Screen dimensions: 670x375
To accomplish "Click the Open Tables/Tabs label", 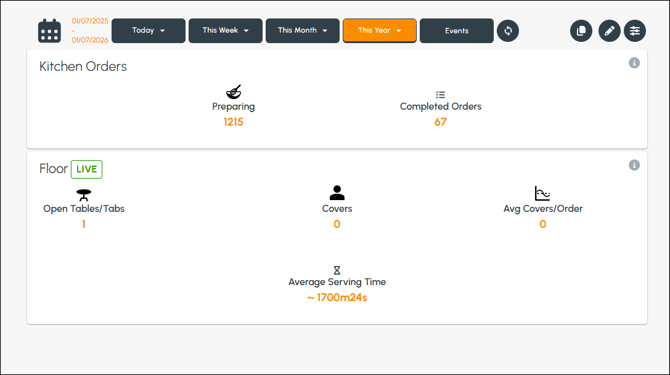I will tap(84, 209).
